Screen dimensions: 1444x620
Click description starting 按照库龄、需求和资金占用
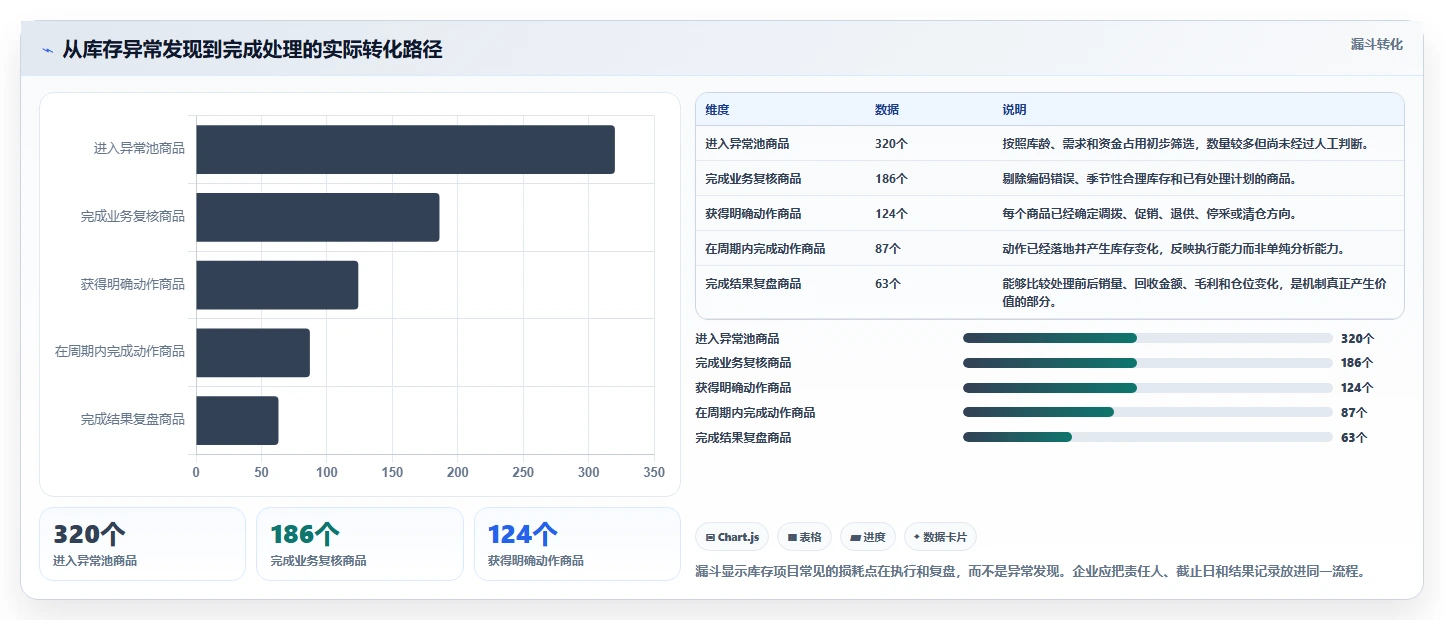click(x=1185, y=144)
